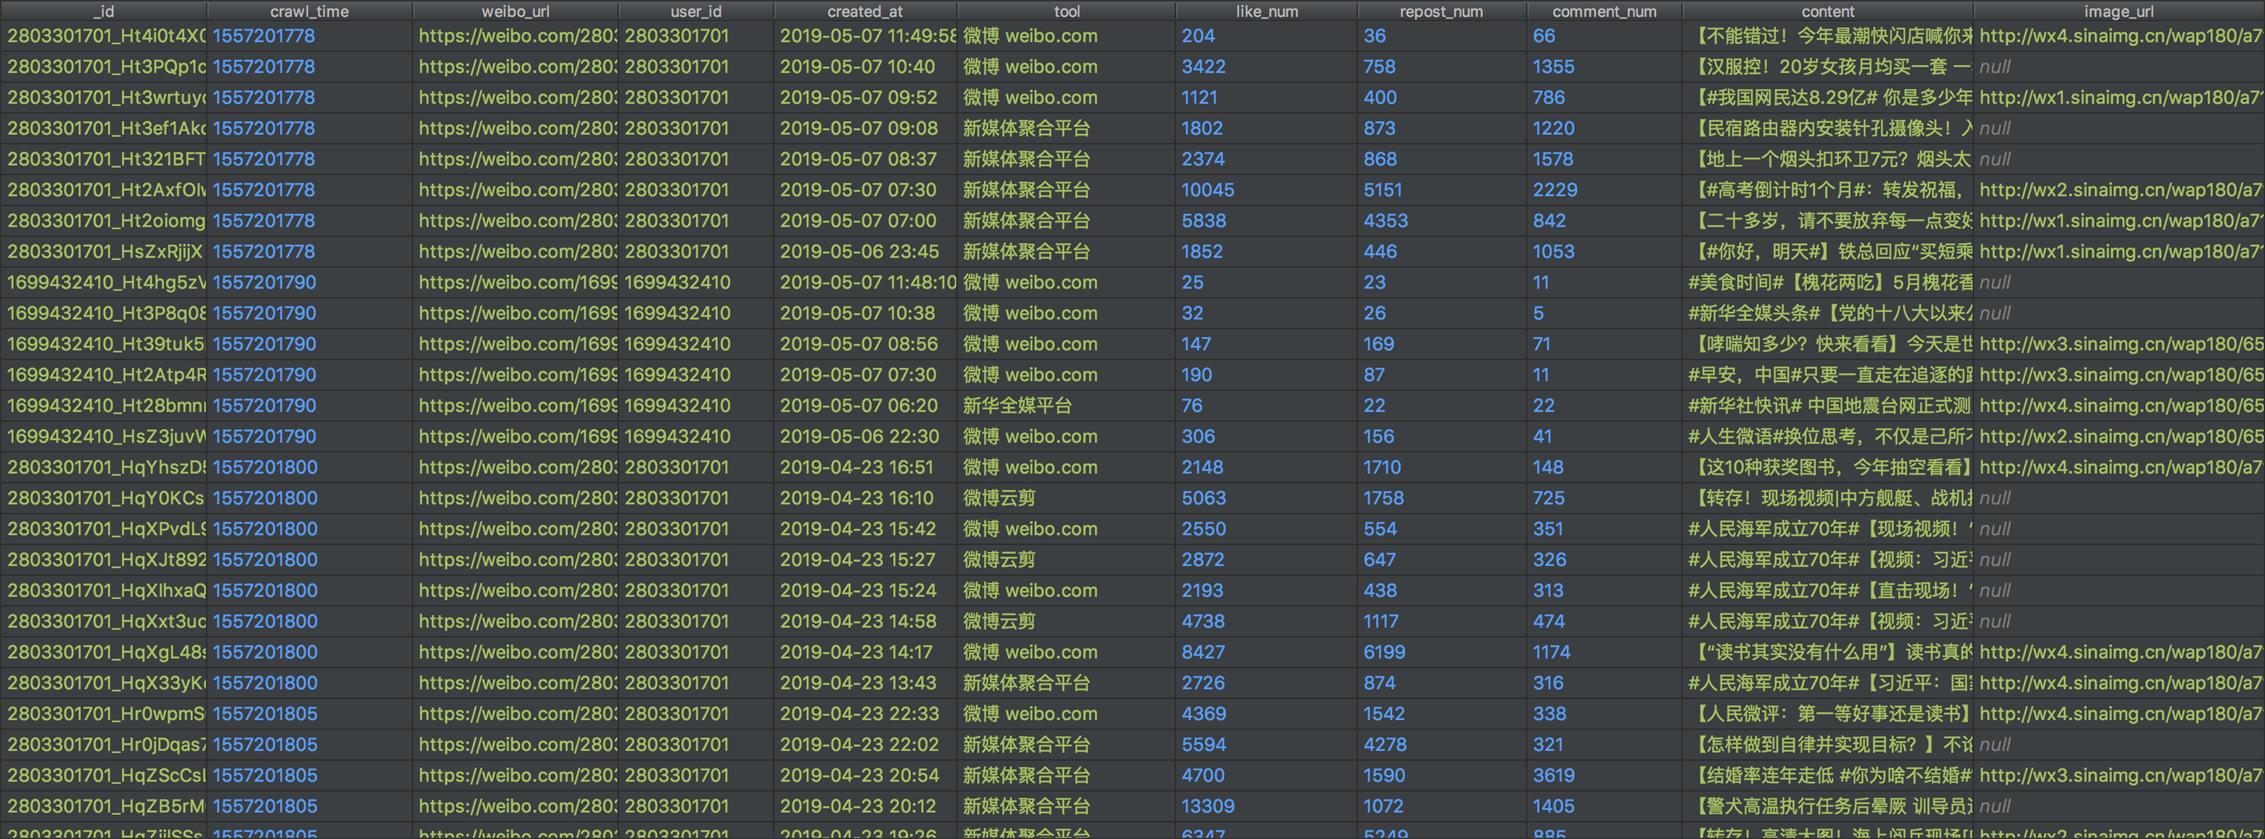Screen dimensions: 2265x839
Task: Select user_id 1699432410 in 08:56 row
Action: (x=696, y=344)
